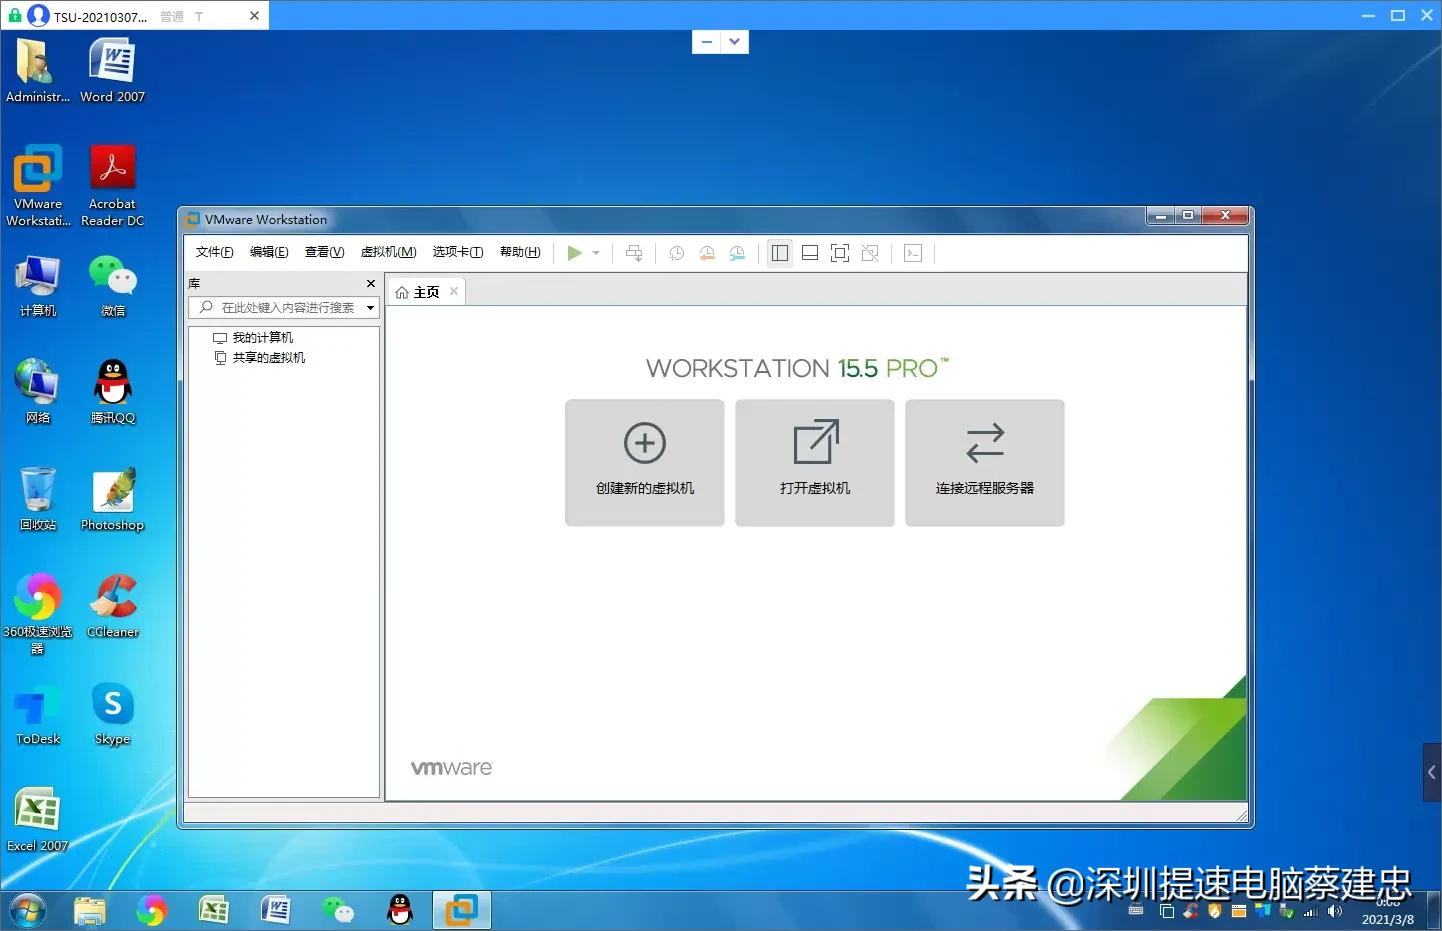1442x931 pixels.
Task: Enter full screen mode in VMware
Action: tap(840, 253)
